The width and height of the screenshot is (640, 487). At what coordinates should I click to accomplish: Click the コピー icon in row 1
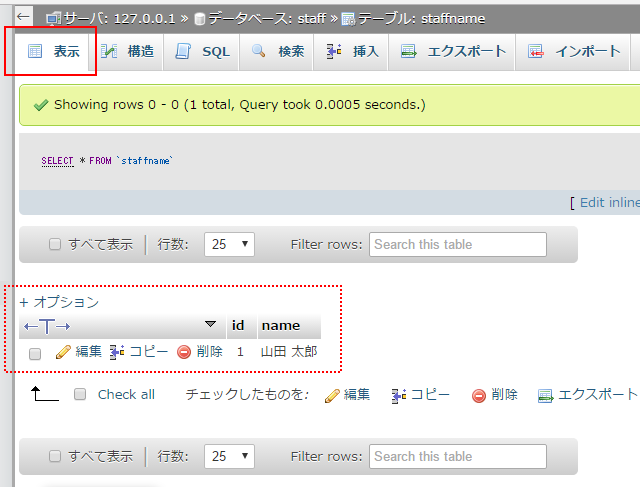[x=117, y=352]
